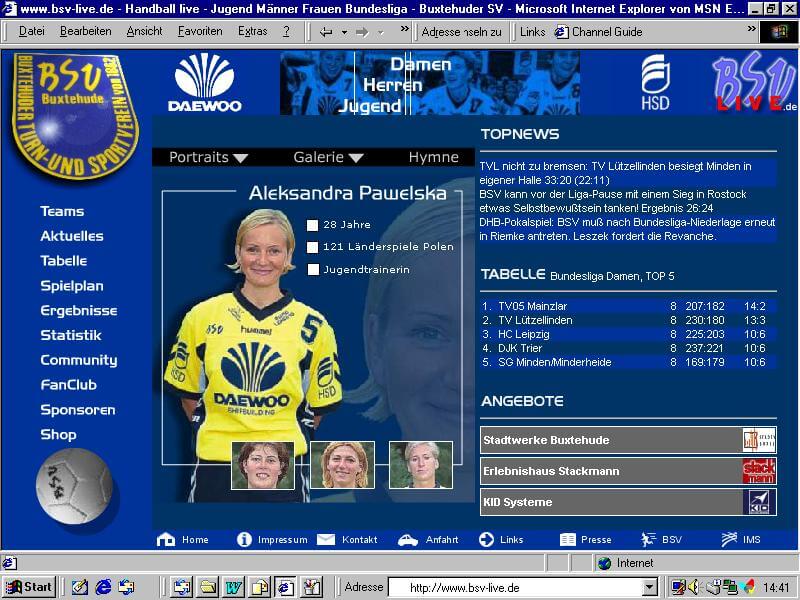The width and height of the screenshot is (800, 600).
Task: Open the HSD sponsor logo
Action: click(655, 83)
